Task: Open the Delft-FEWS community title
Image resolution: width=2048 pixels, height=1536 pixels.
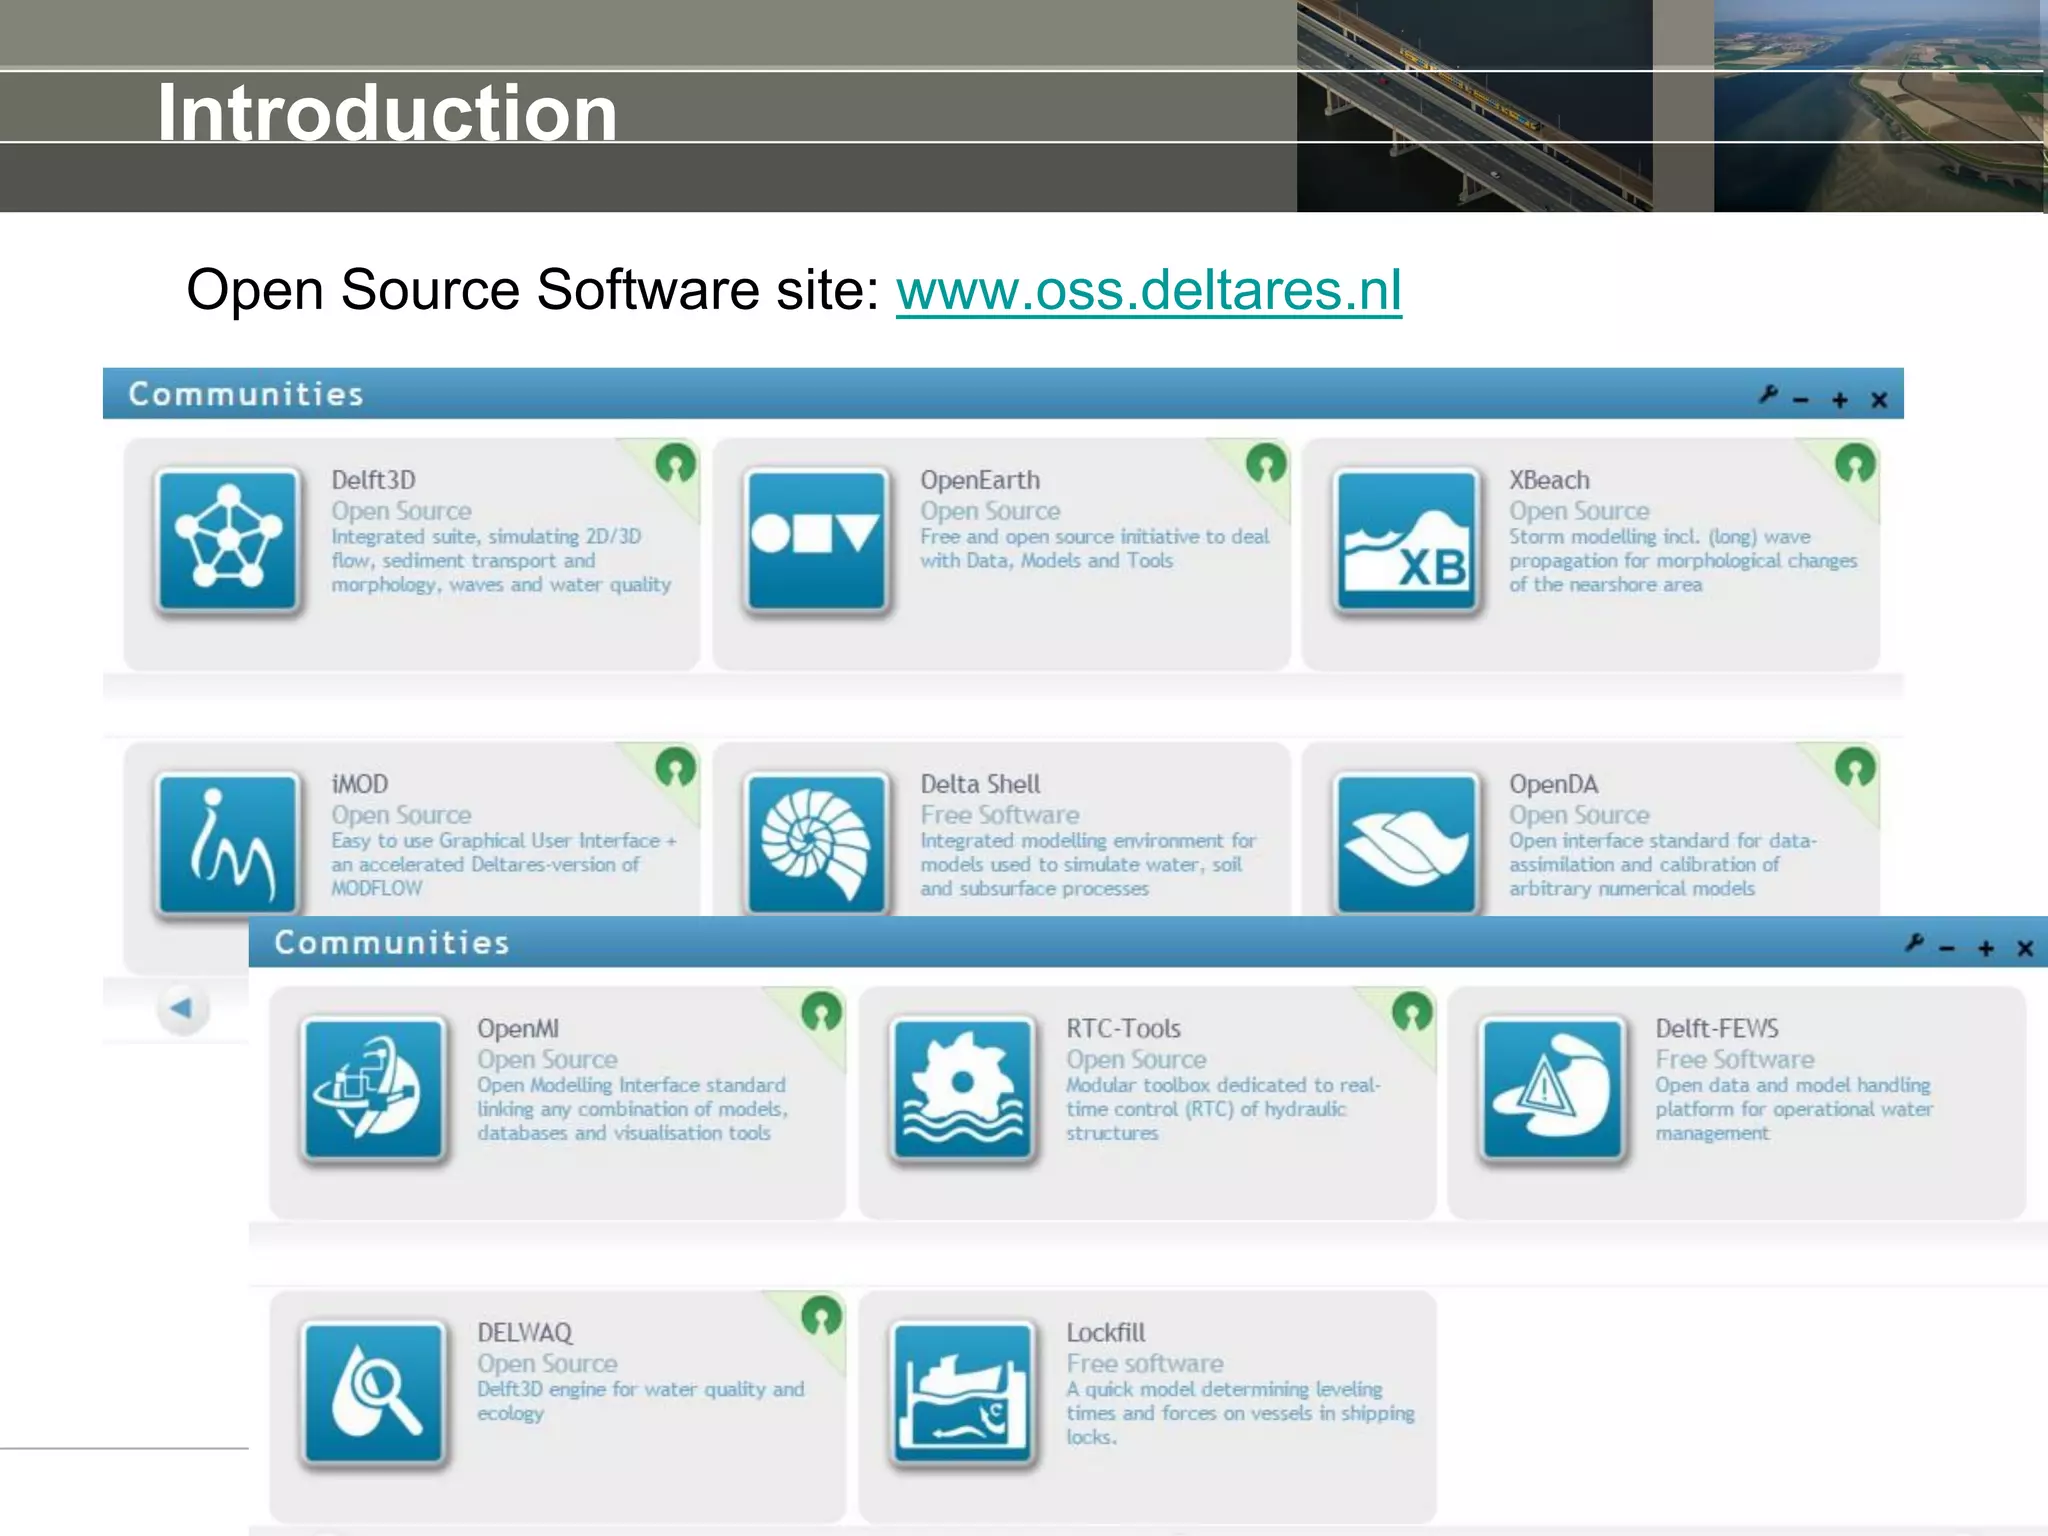Action: [x=1717, y=1028]
